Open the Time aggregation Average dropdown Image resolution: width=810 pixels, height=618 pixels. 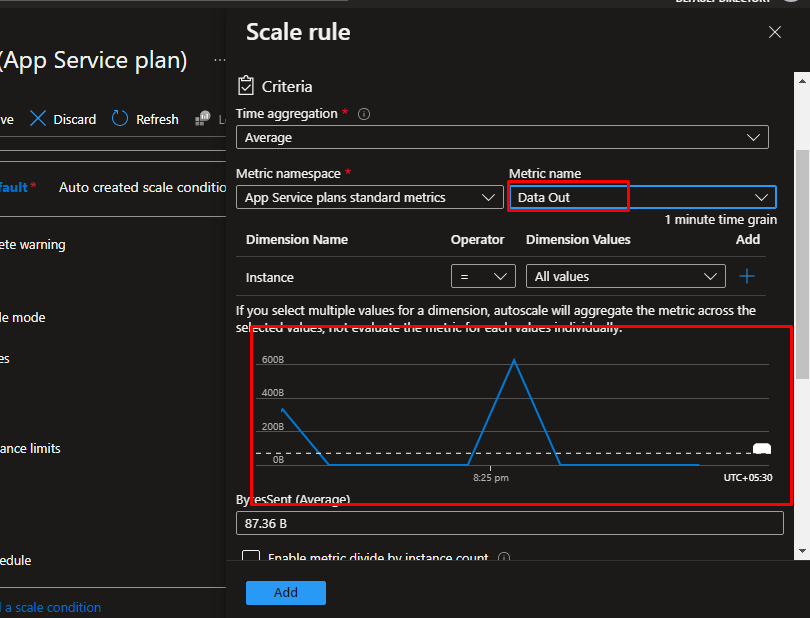pyautogui.click(x=502, y=138)
